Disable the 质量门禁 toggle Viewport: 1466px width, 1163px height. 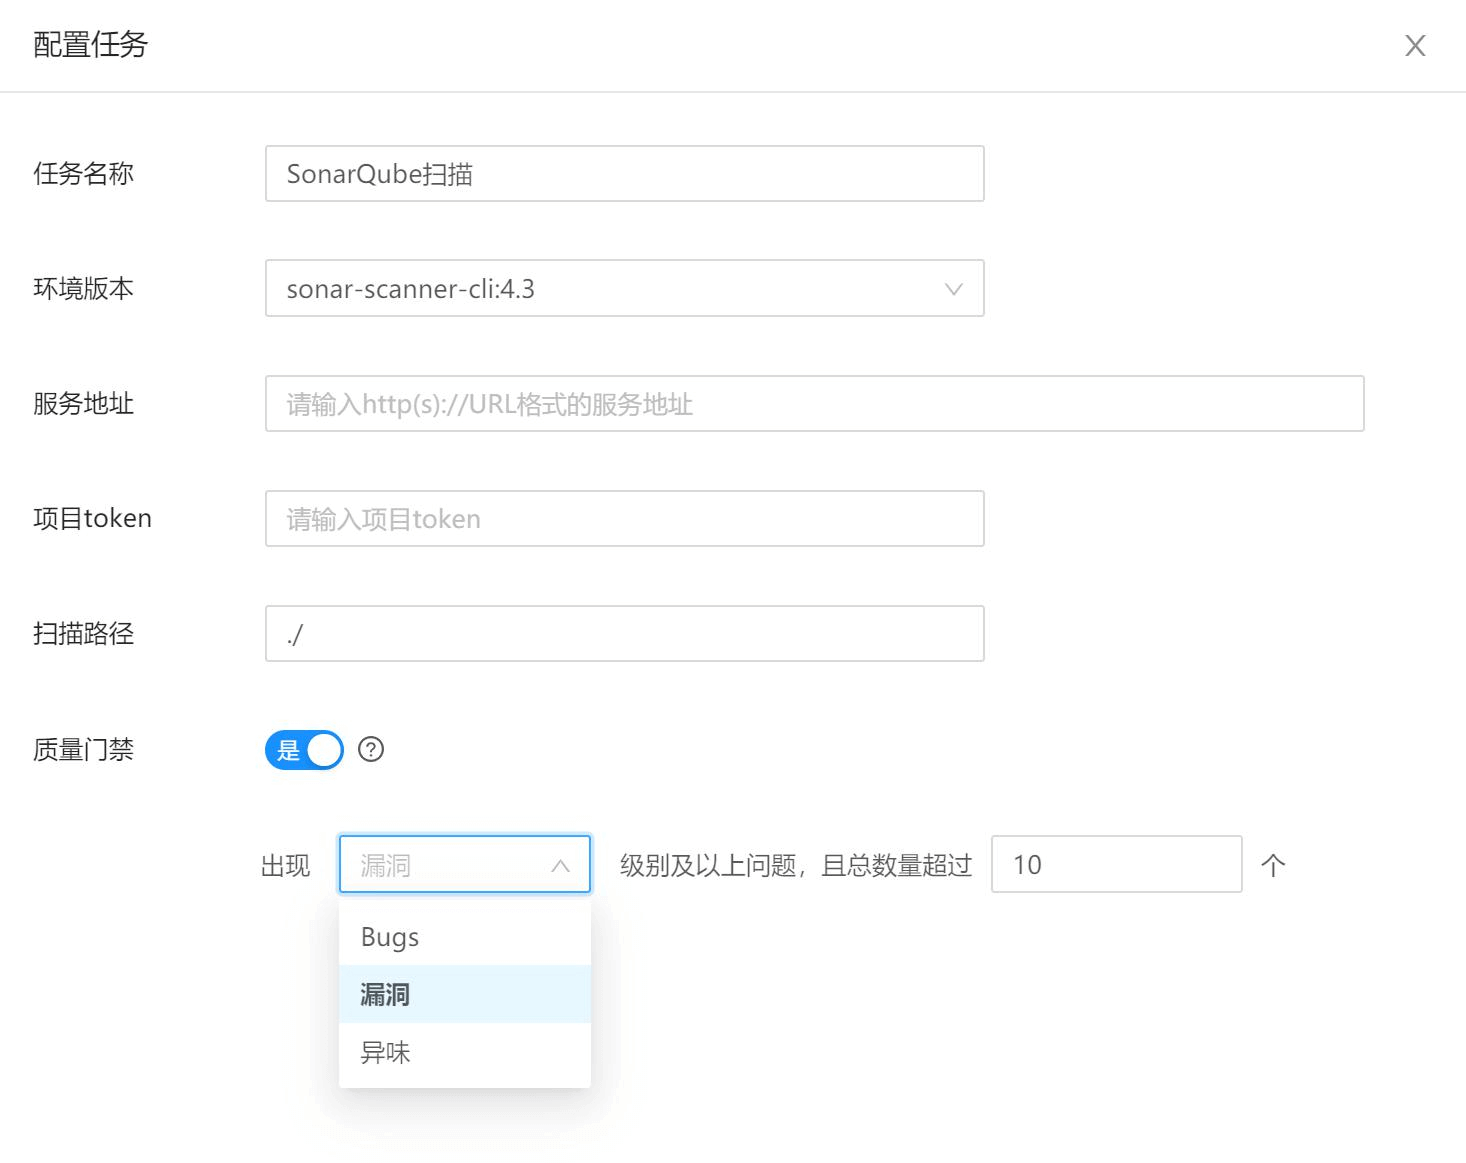(303, 750)
